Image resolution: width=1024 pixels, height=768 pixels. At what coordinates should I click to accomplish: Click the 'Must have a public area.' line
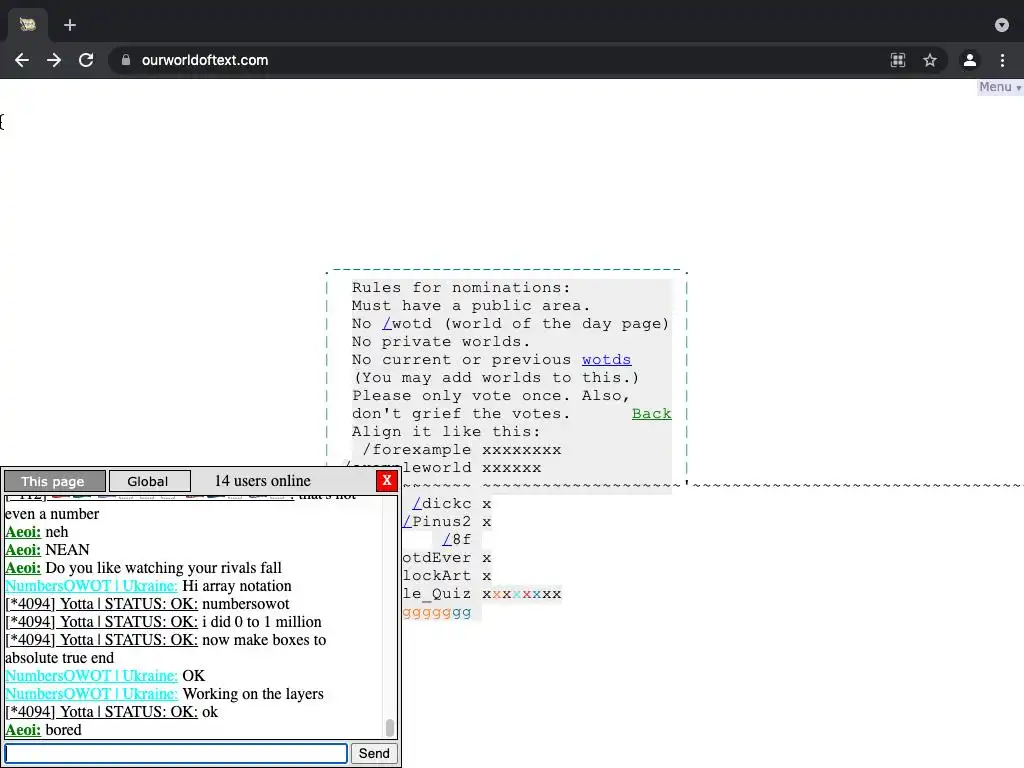click(471, 305)
